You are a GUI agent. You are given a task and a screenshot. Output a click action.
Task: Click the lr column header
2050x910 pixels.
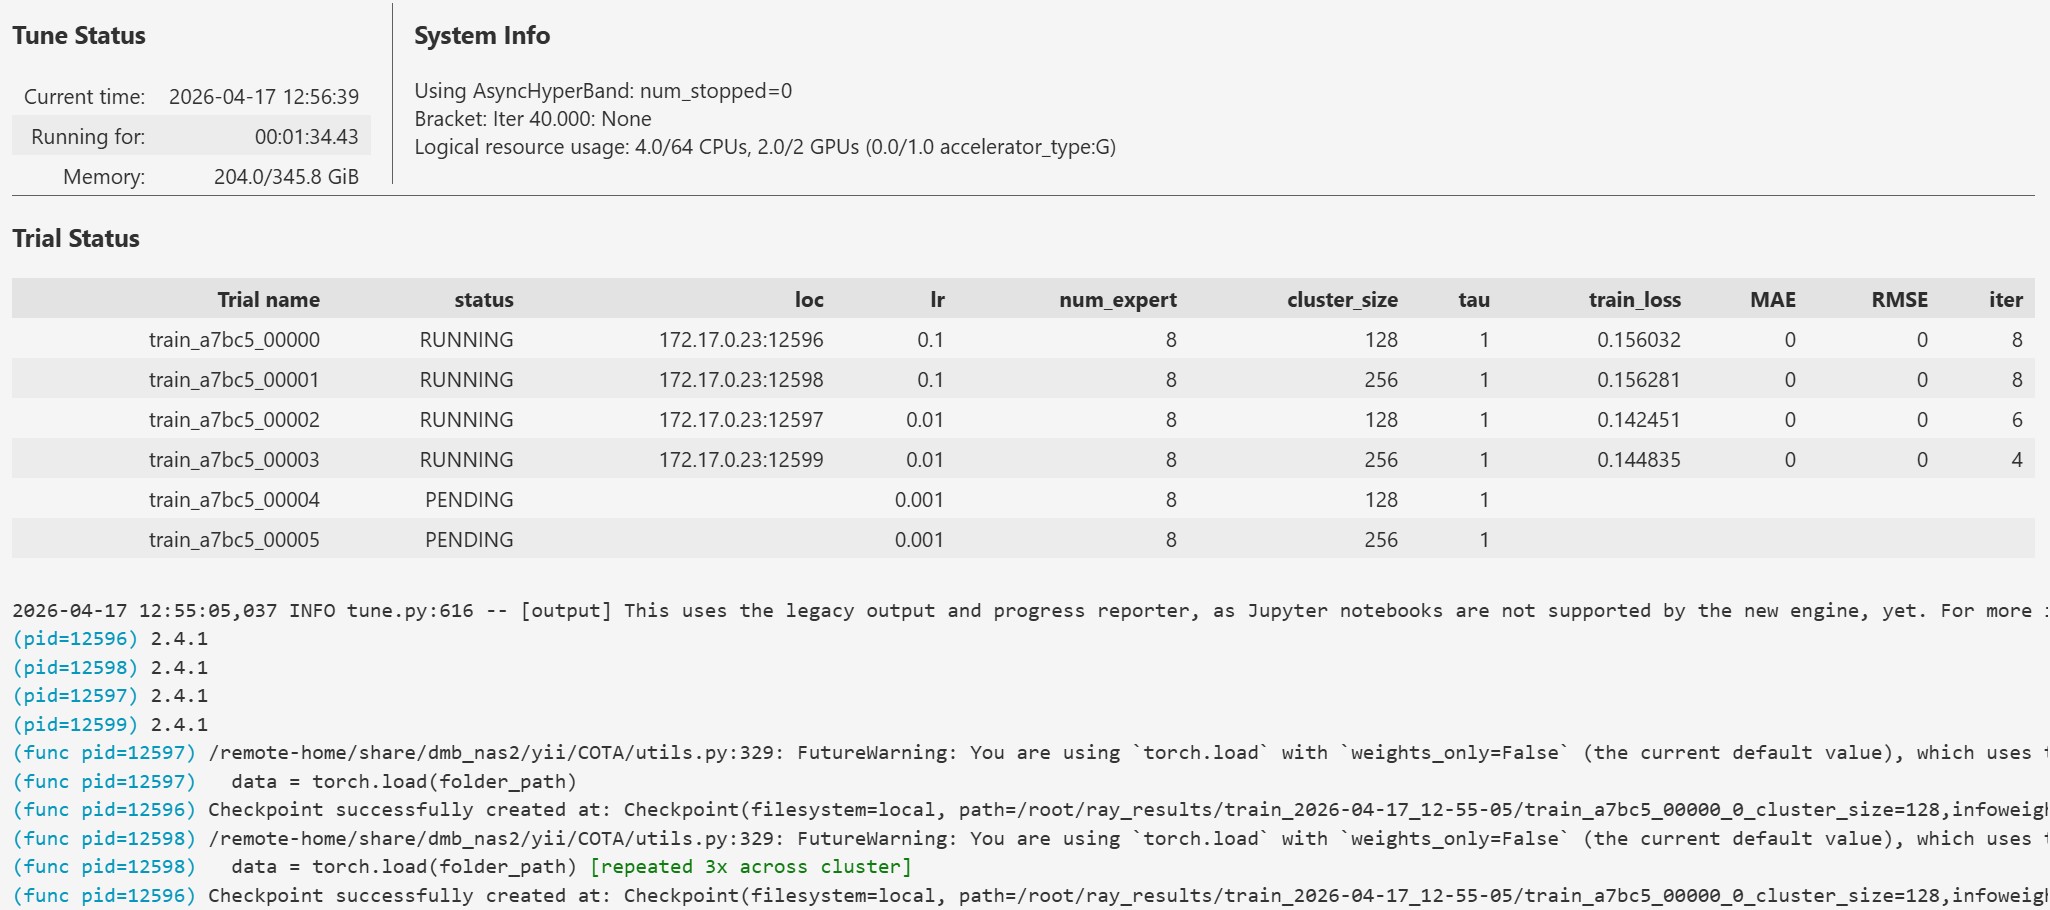tap(937, 300)
